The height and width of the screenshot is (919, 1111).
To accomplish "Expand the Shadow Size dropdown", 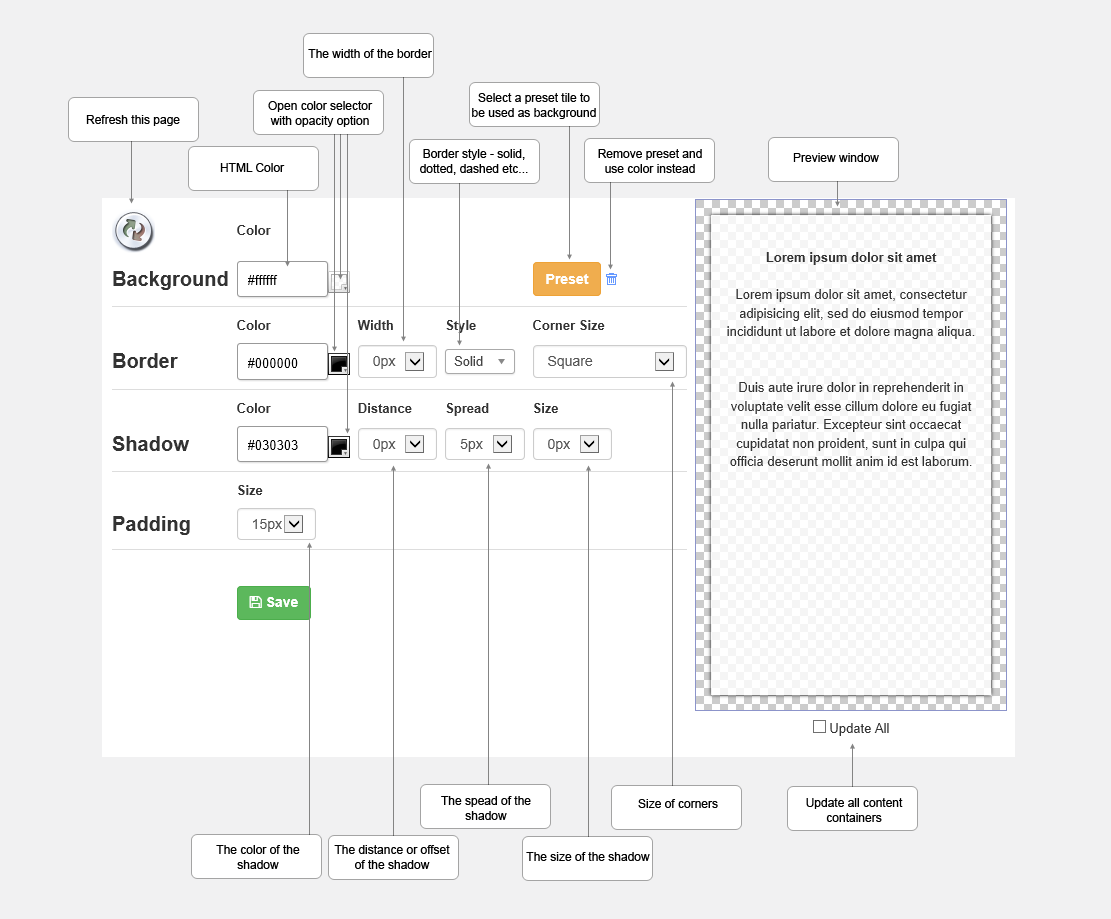I will coord(572,444).
